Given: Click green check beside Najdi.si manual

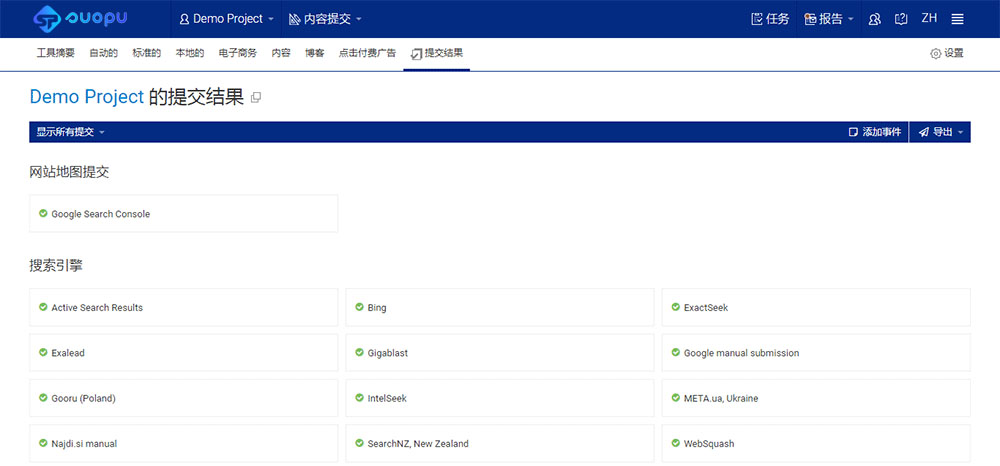Looking at the screenshot, I should [x=43, y=442].
